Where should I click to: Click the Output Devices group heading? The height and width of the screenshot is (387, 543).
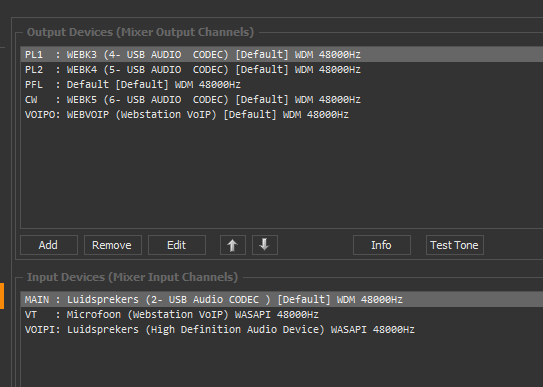pos(140,32)
